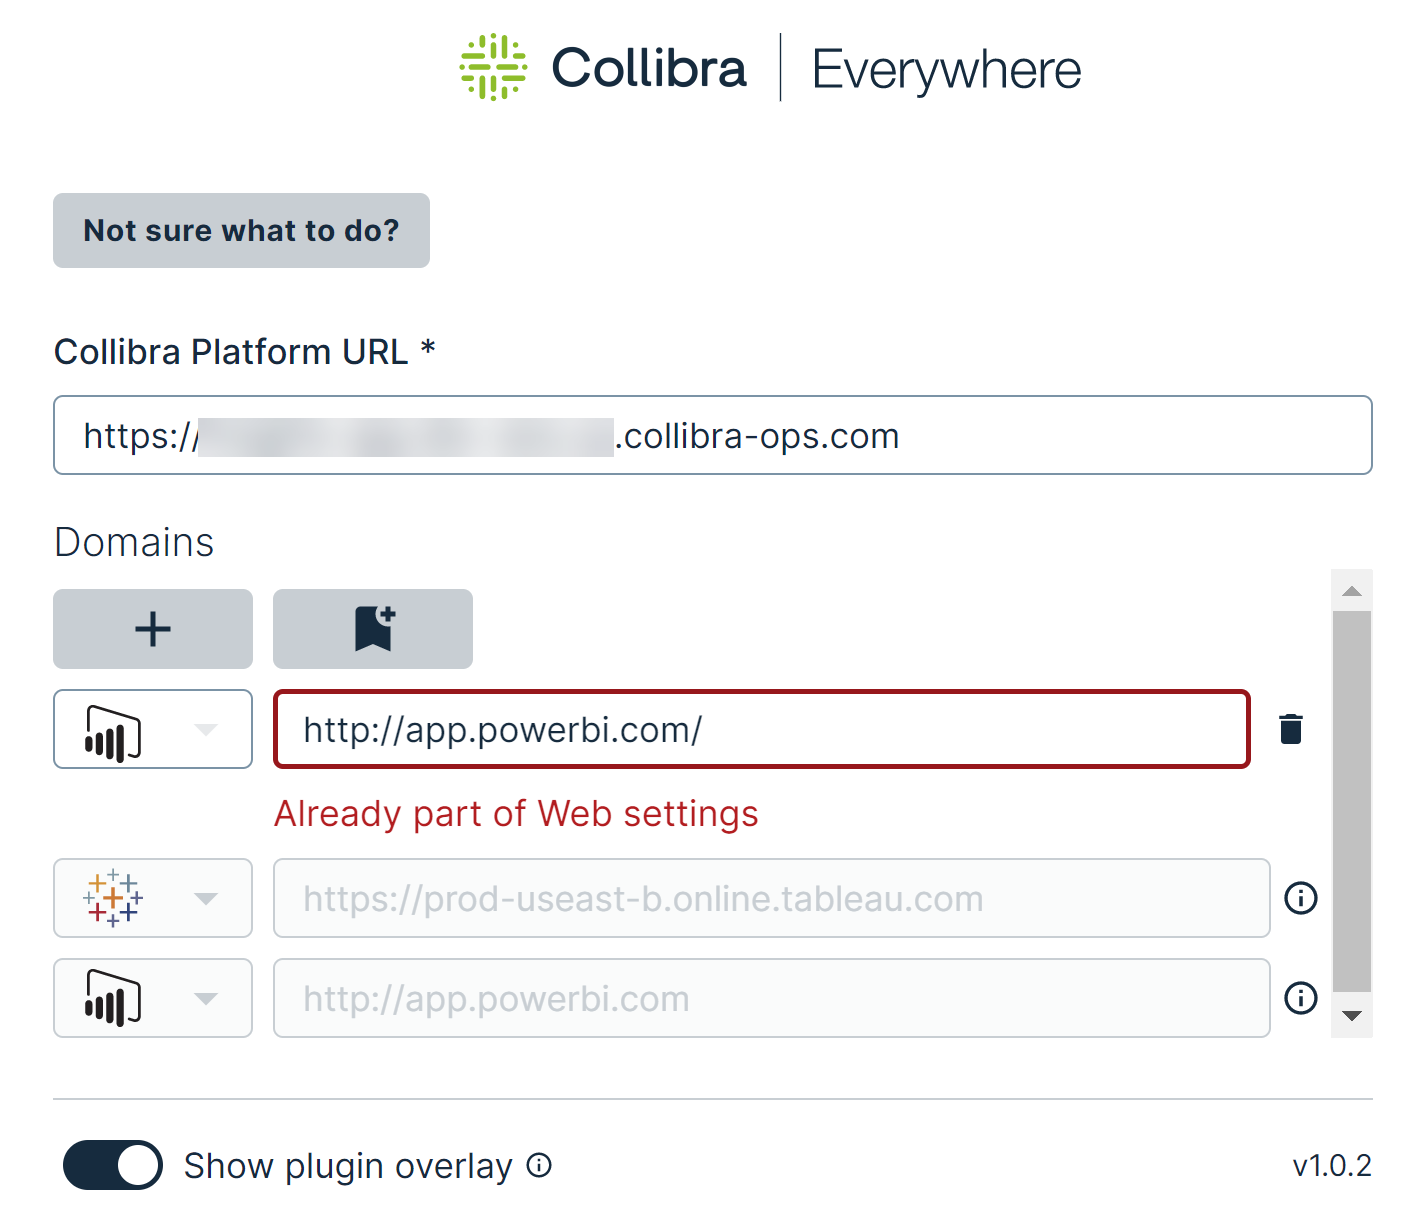Click the v1.0.2 version label
1423x1220 pixels.
point(1331,1165)
